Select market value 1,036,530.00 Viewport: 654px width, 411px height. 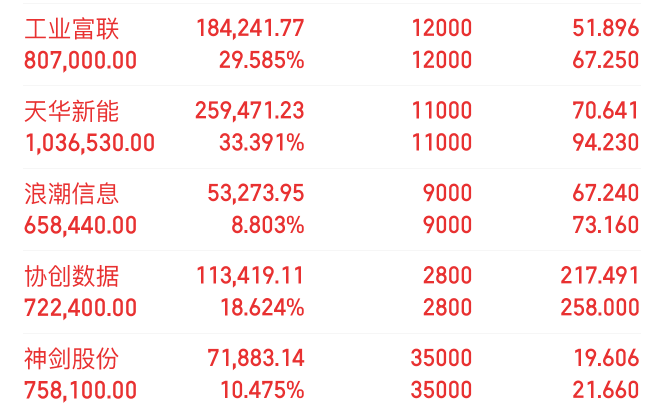[90, 143]
